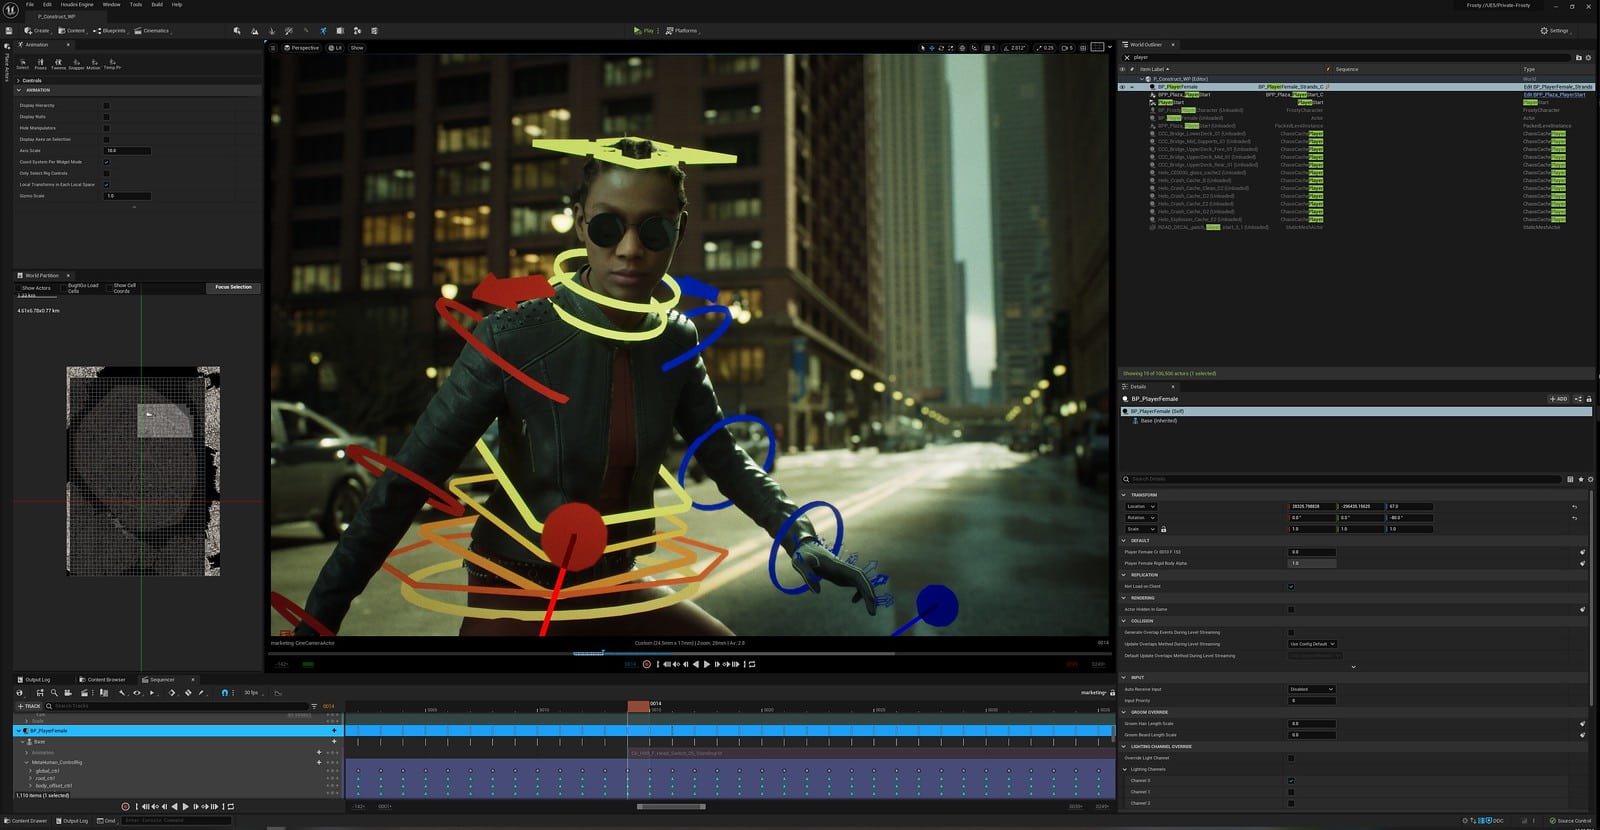Click the Details panel favorites star icon
Screen dimensions: 1600x830
[1580, 479]
